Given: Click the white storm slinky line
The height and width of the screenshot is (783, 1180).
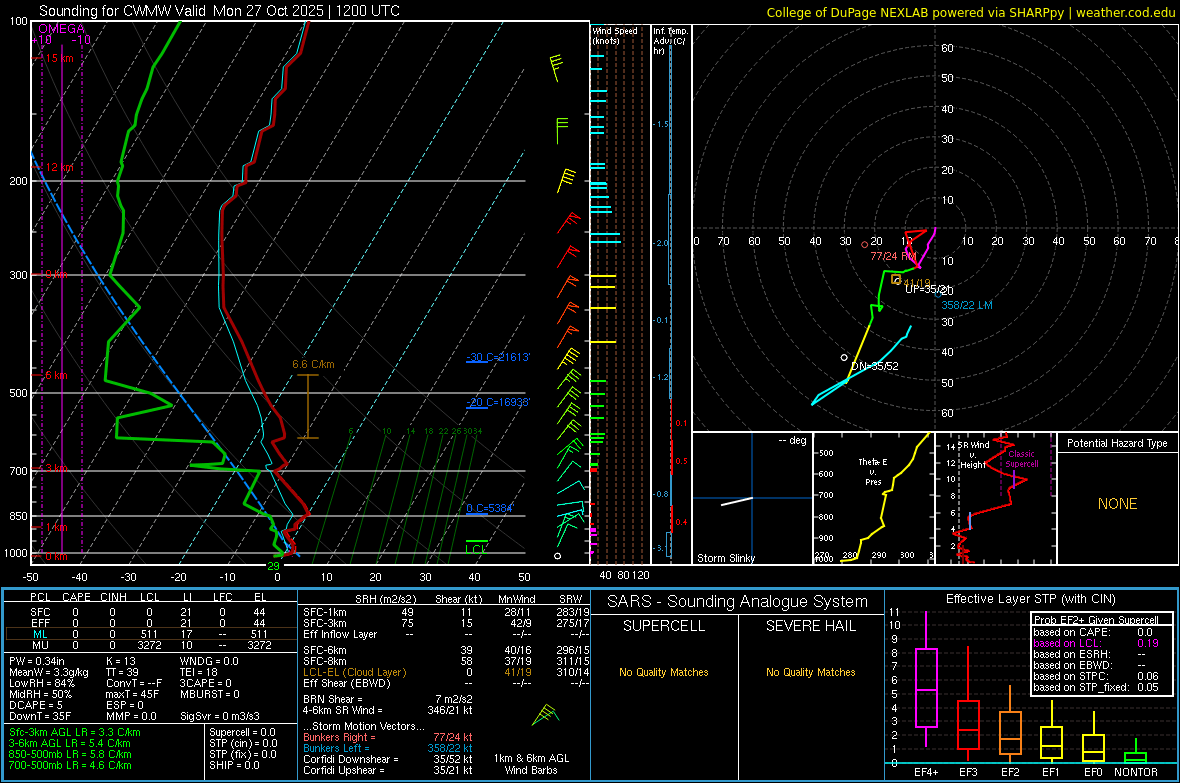Looking at the screenshot, I should pos(737,501).
